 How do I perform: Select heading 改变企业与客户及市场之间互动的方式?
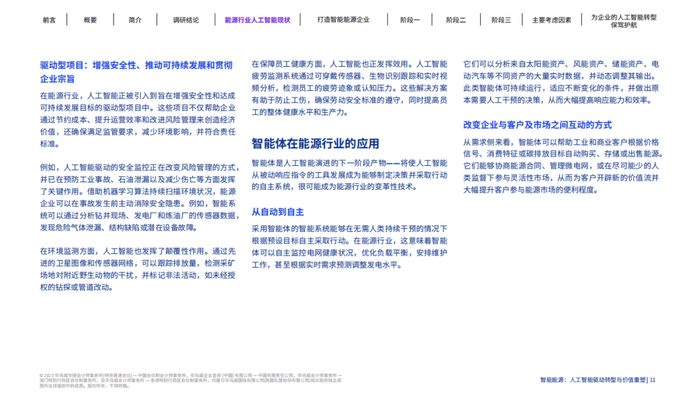click(x=537, y=125)
